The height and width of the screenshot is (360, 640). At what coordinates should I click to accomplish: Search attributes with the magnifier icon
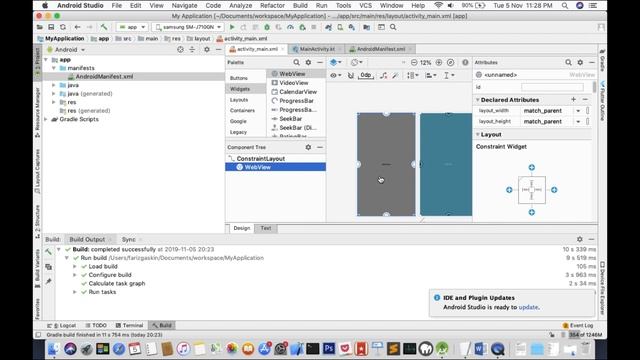tap(568, 62)
